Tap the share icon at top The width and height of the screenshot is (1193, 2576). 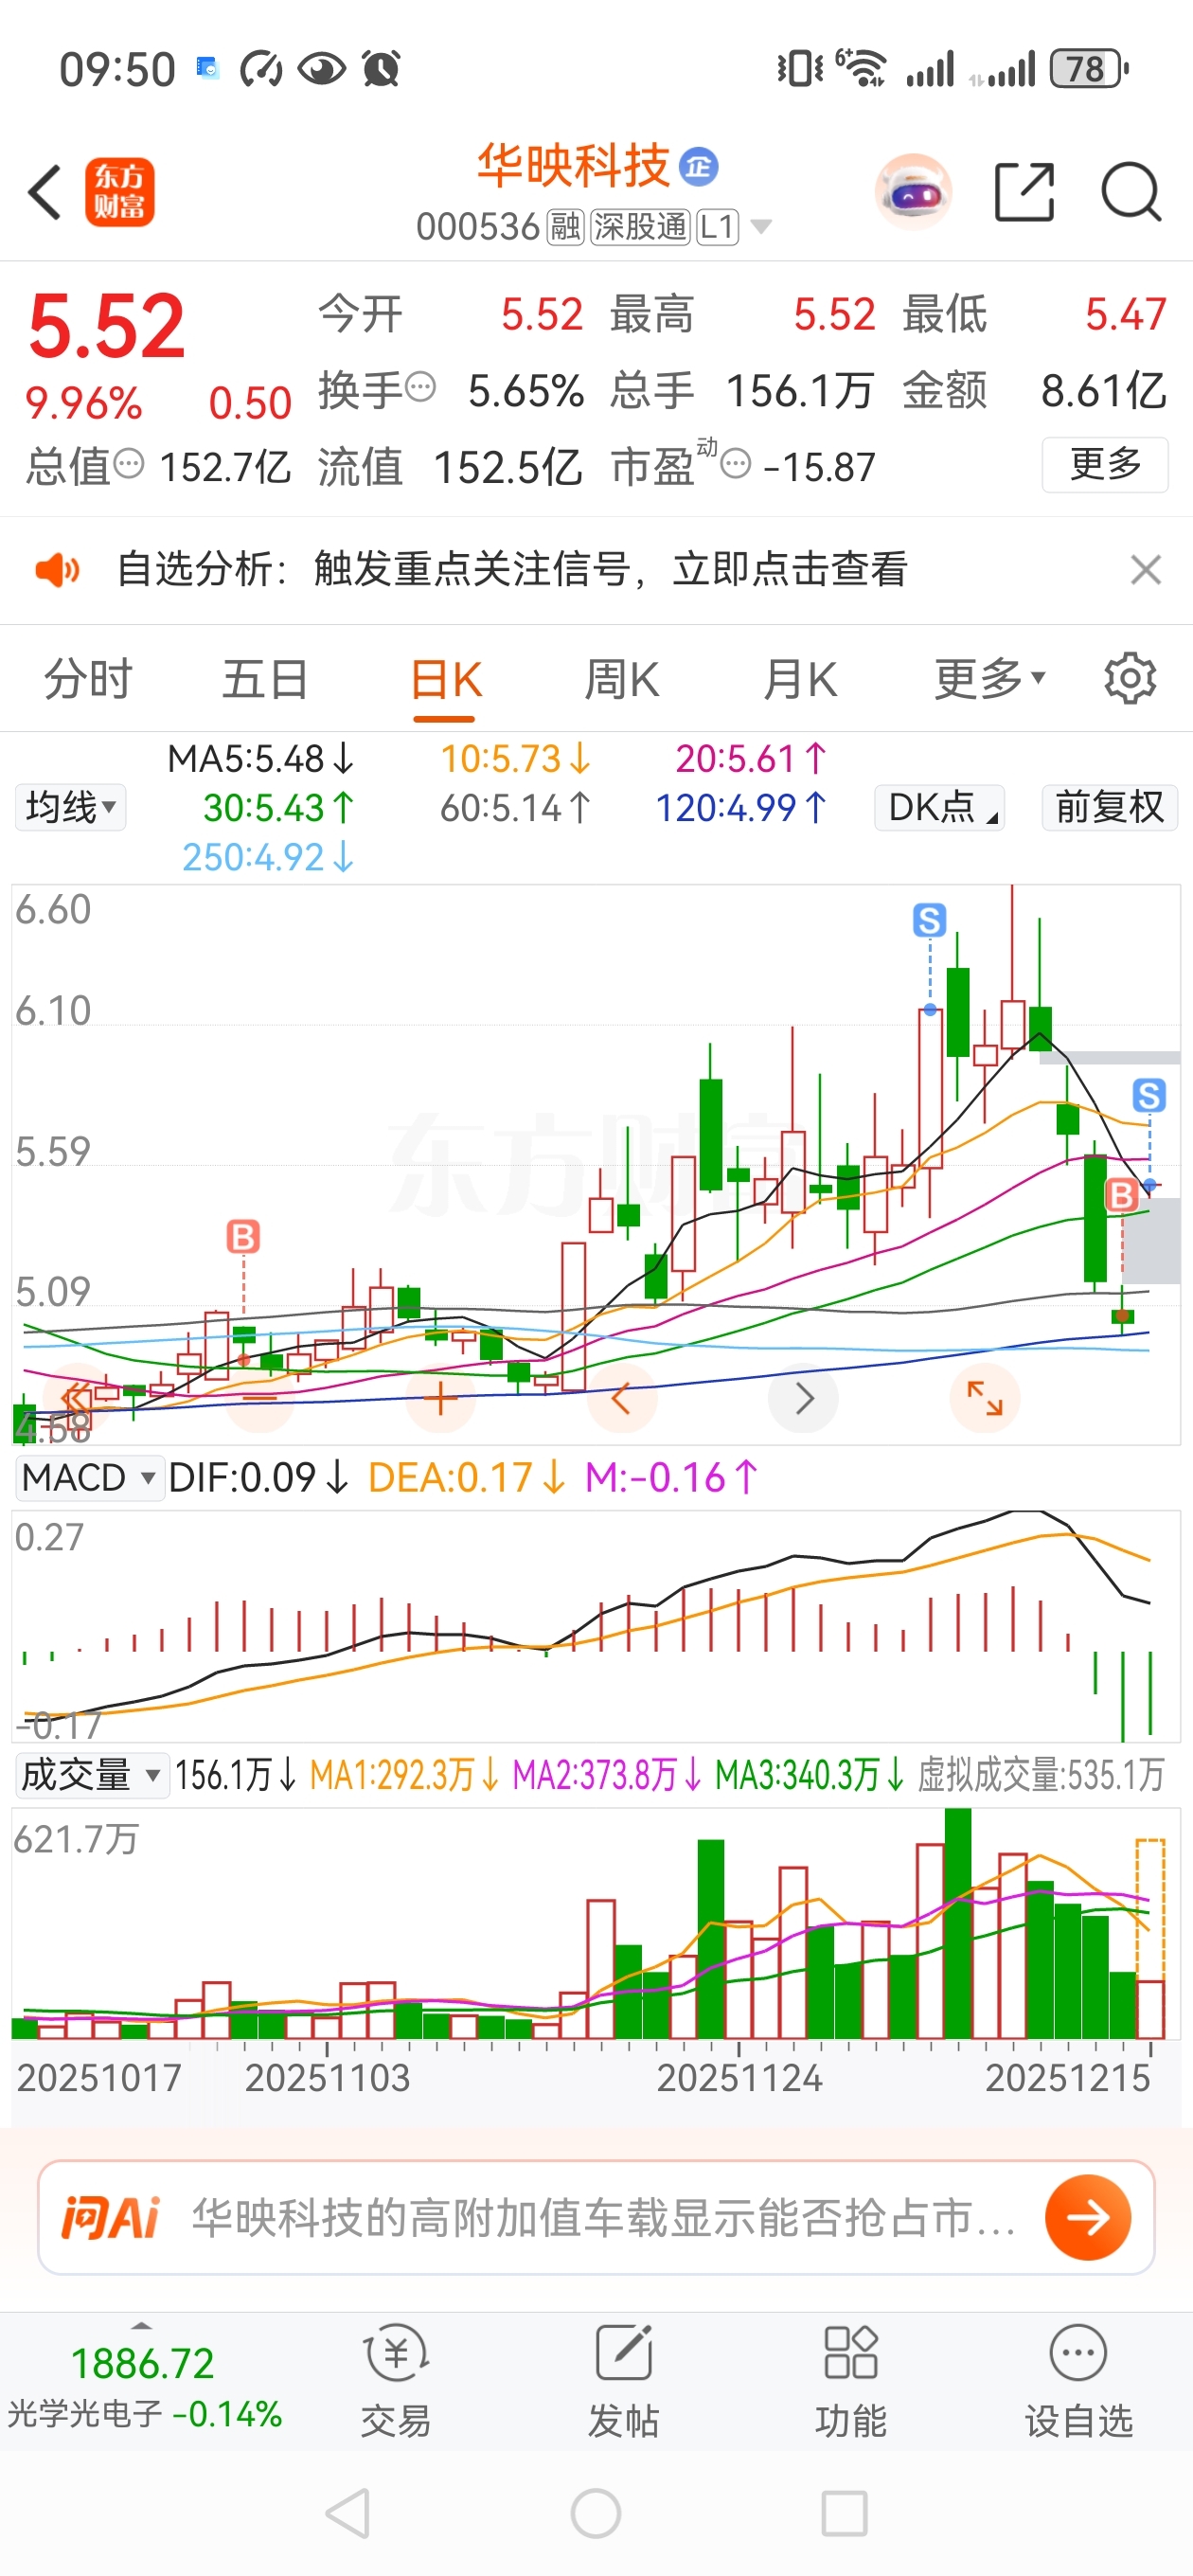coord(1025,191)
